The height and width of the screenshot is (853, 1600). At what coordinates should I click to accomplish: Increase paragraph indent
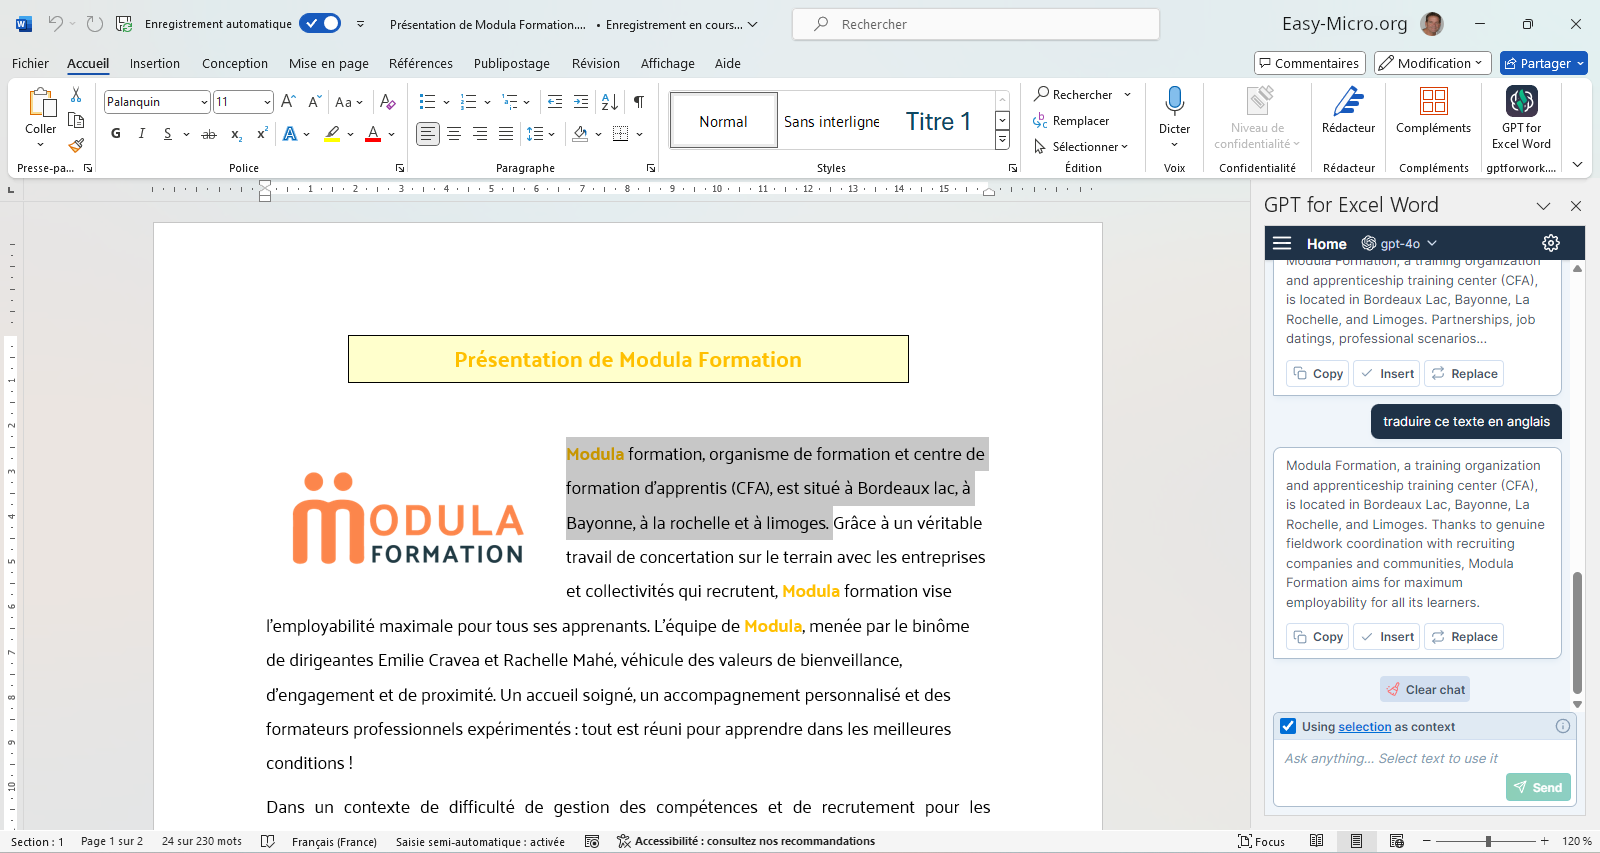pos(581,102)
